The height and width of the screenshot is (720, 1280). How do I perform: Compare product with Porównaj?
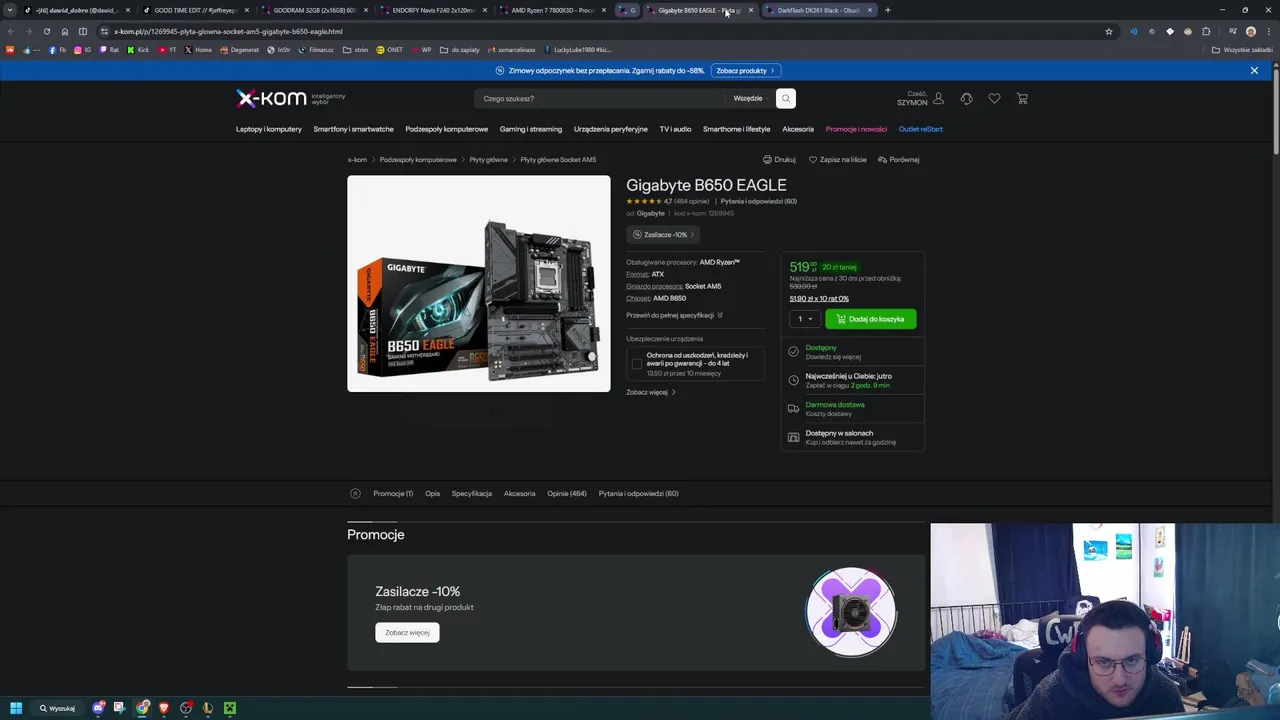[x=898, y=159]
